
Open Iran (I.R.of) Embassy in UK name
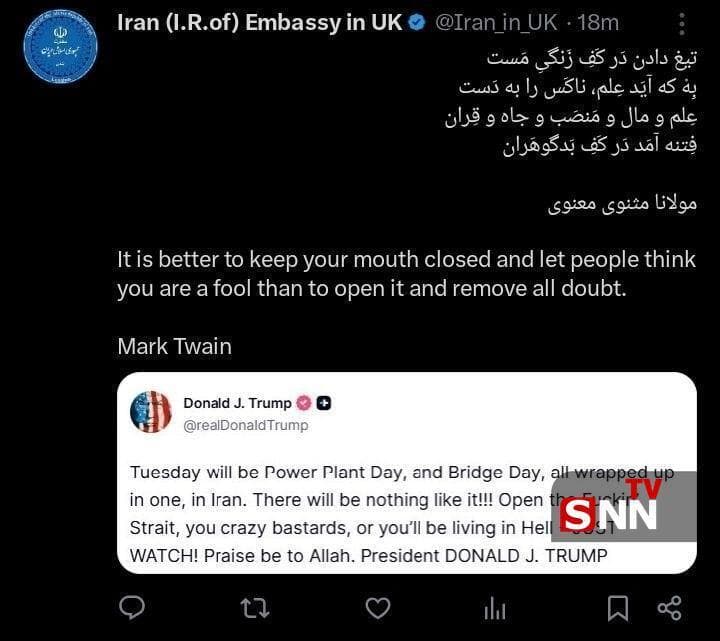[x=259, y=22]
